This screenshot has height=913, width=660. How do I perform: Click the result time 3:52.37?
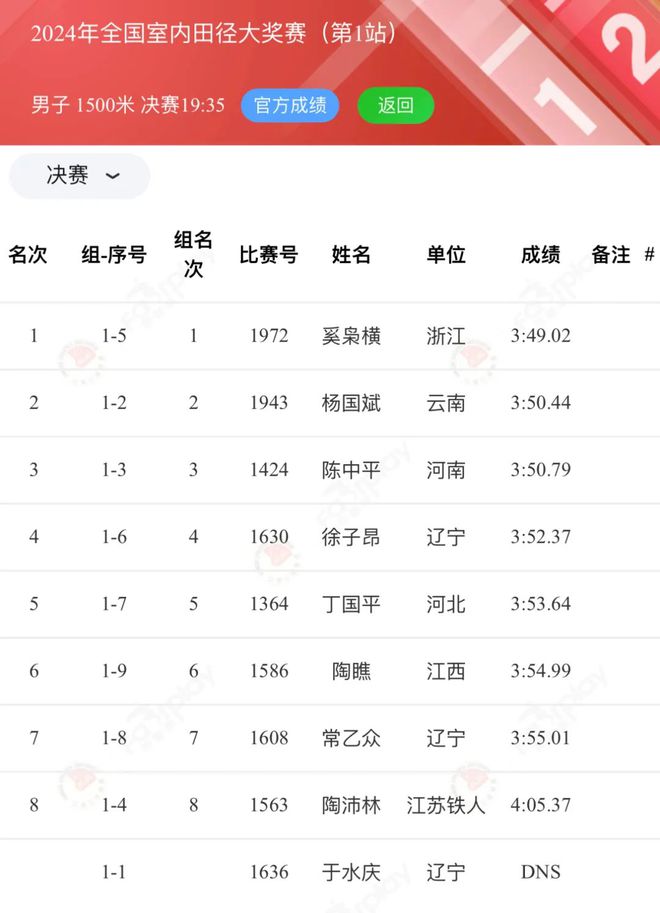tap(541, 537)
